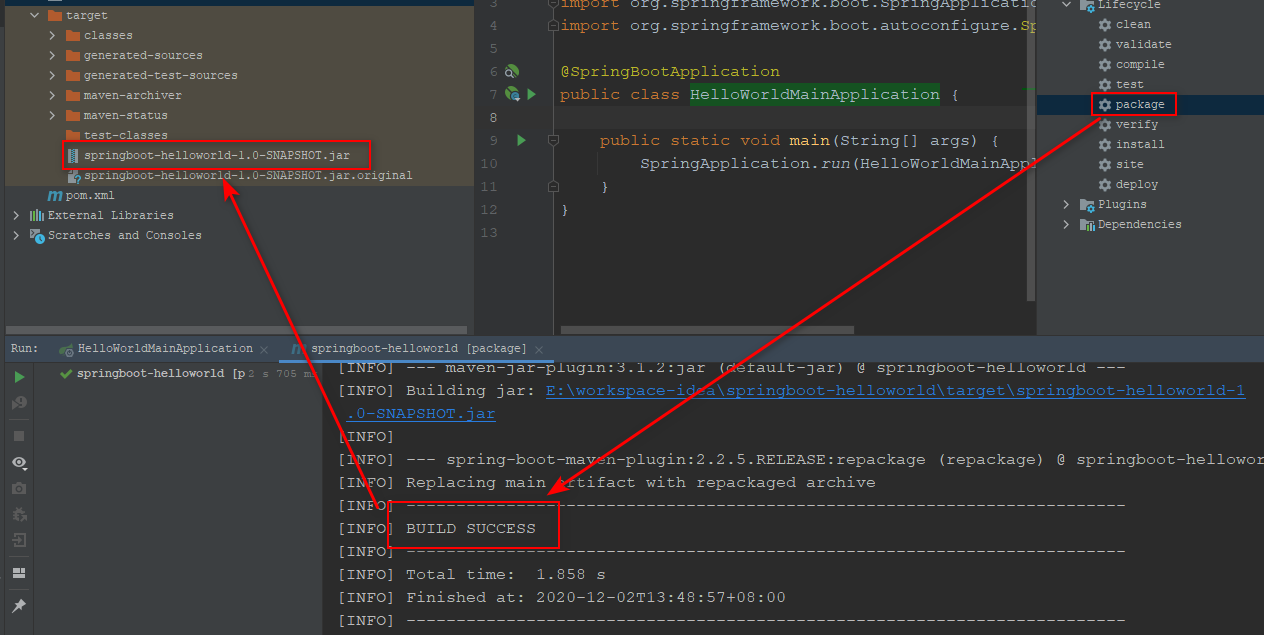Click the restore layout icon in Run panel

click(x=19, y=573)
